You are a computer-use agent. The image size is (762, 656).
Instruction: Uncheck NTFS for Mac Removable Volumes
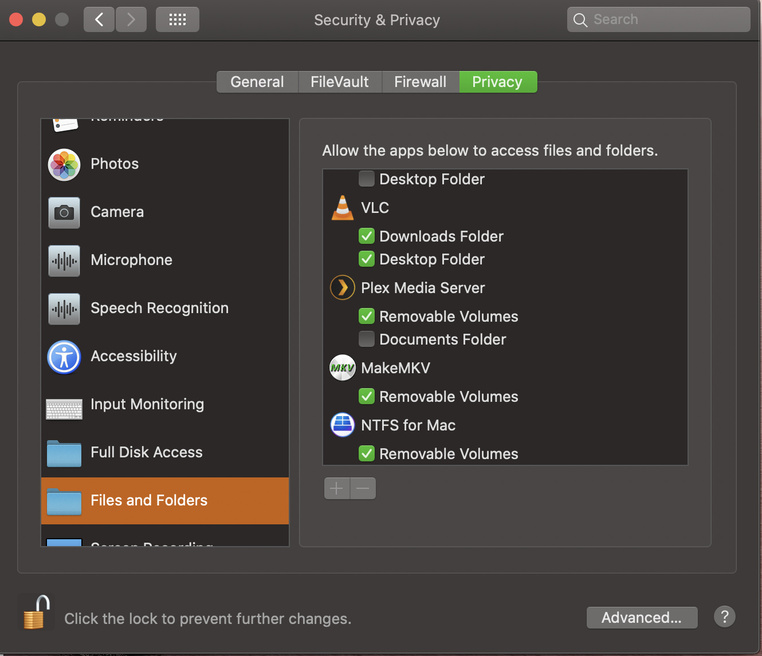(x=366, y=453)
